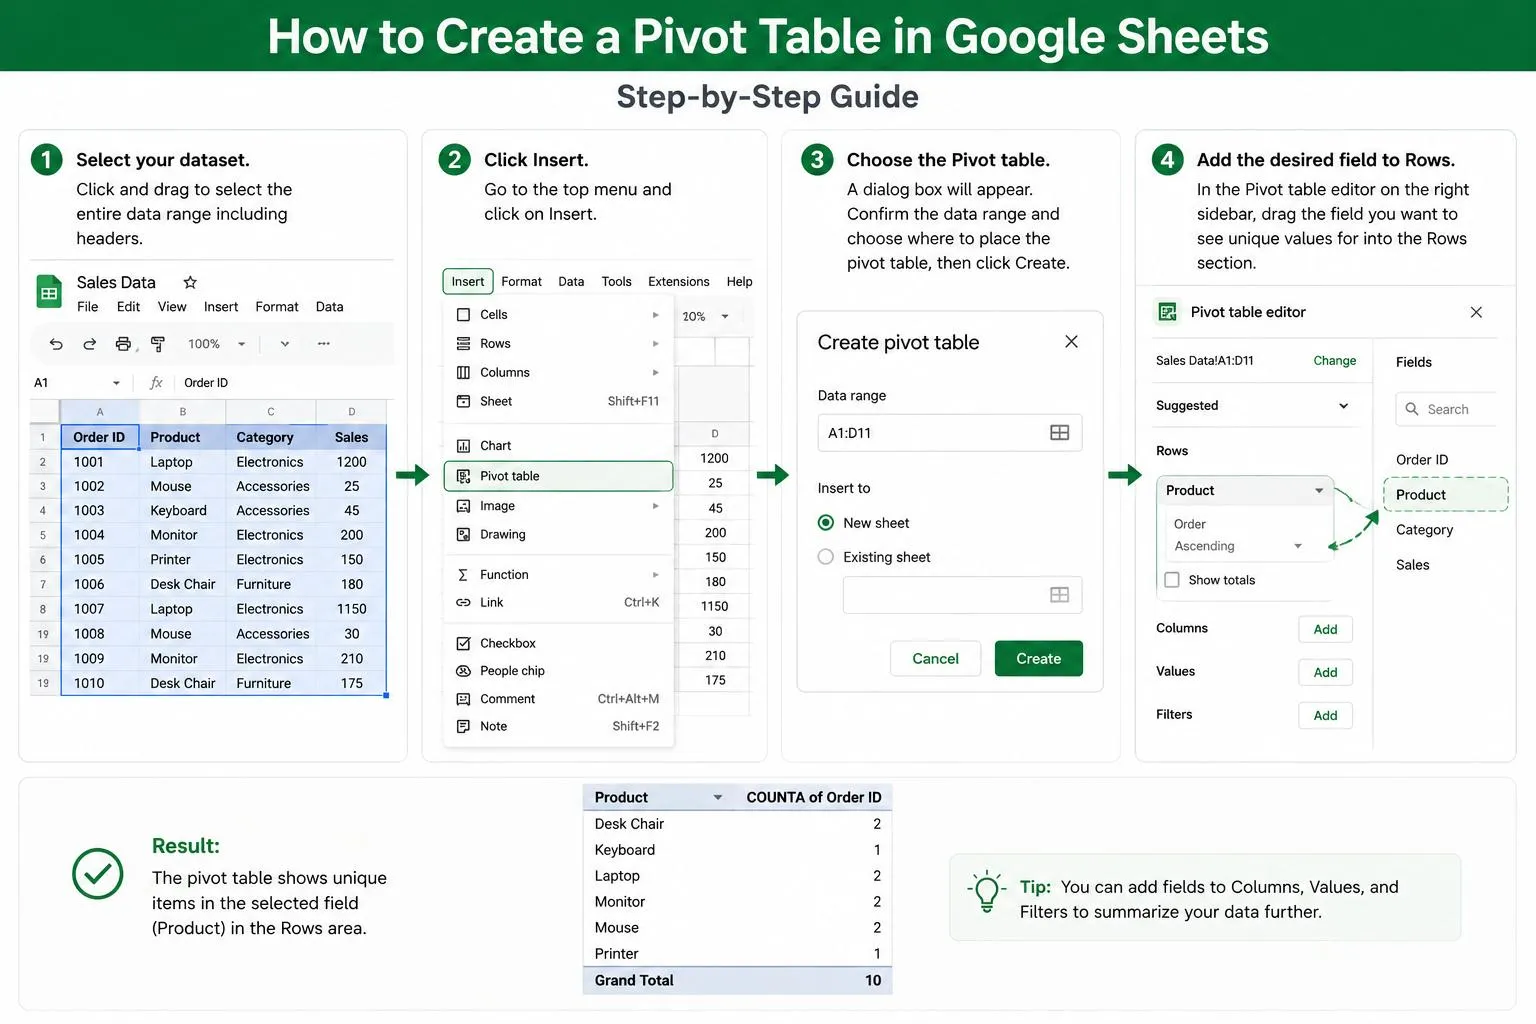Screen dimensions: 1536x1024
Task: Expand the Suggested section chevron
Action: pos(1343,406)
